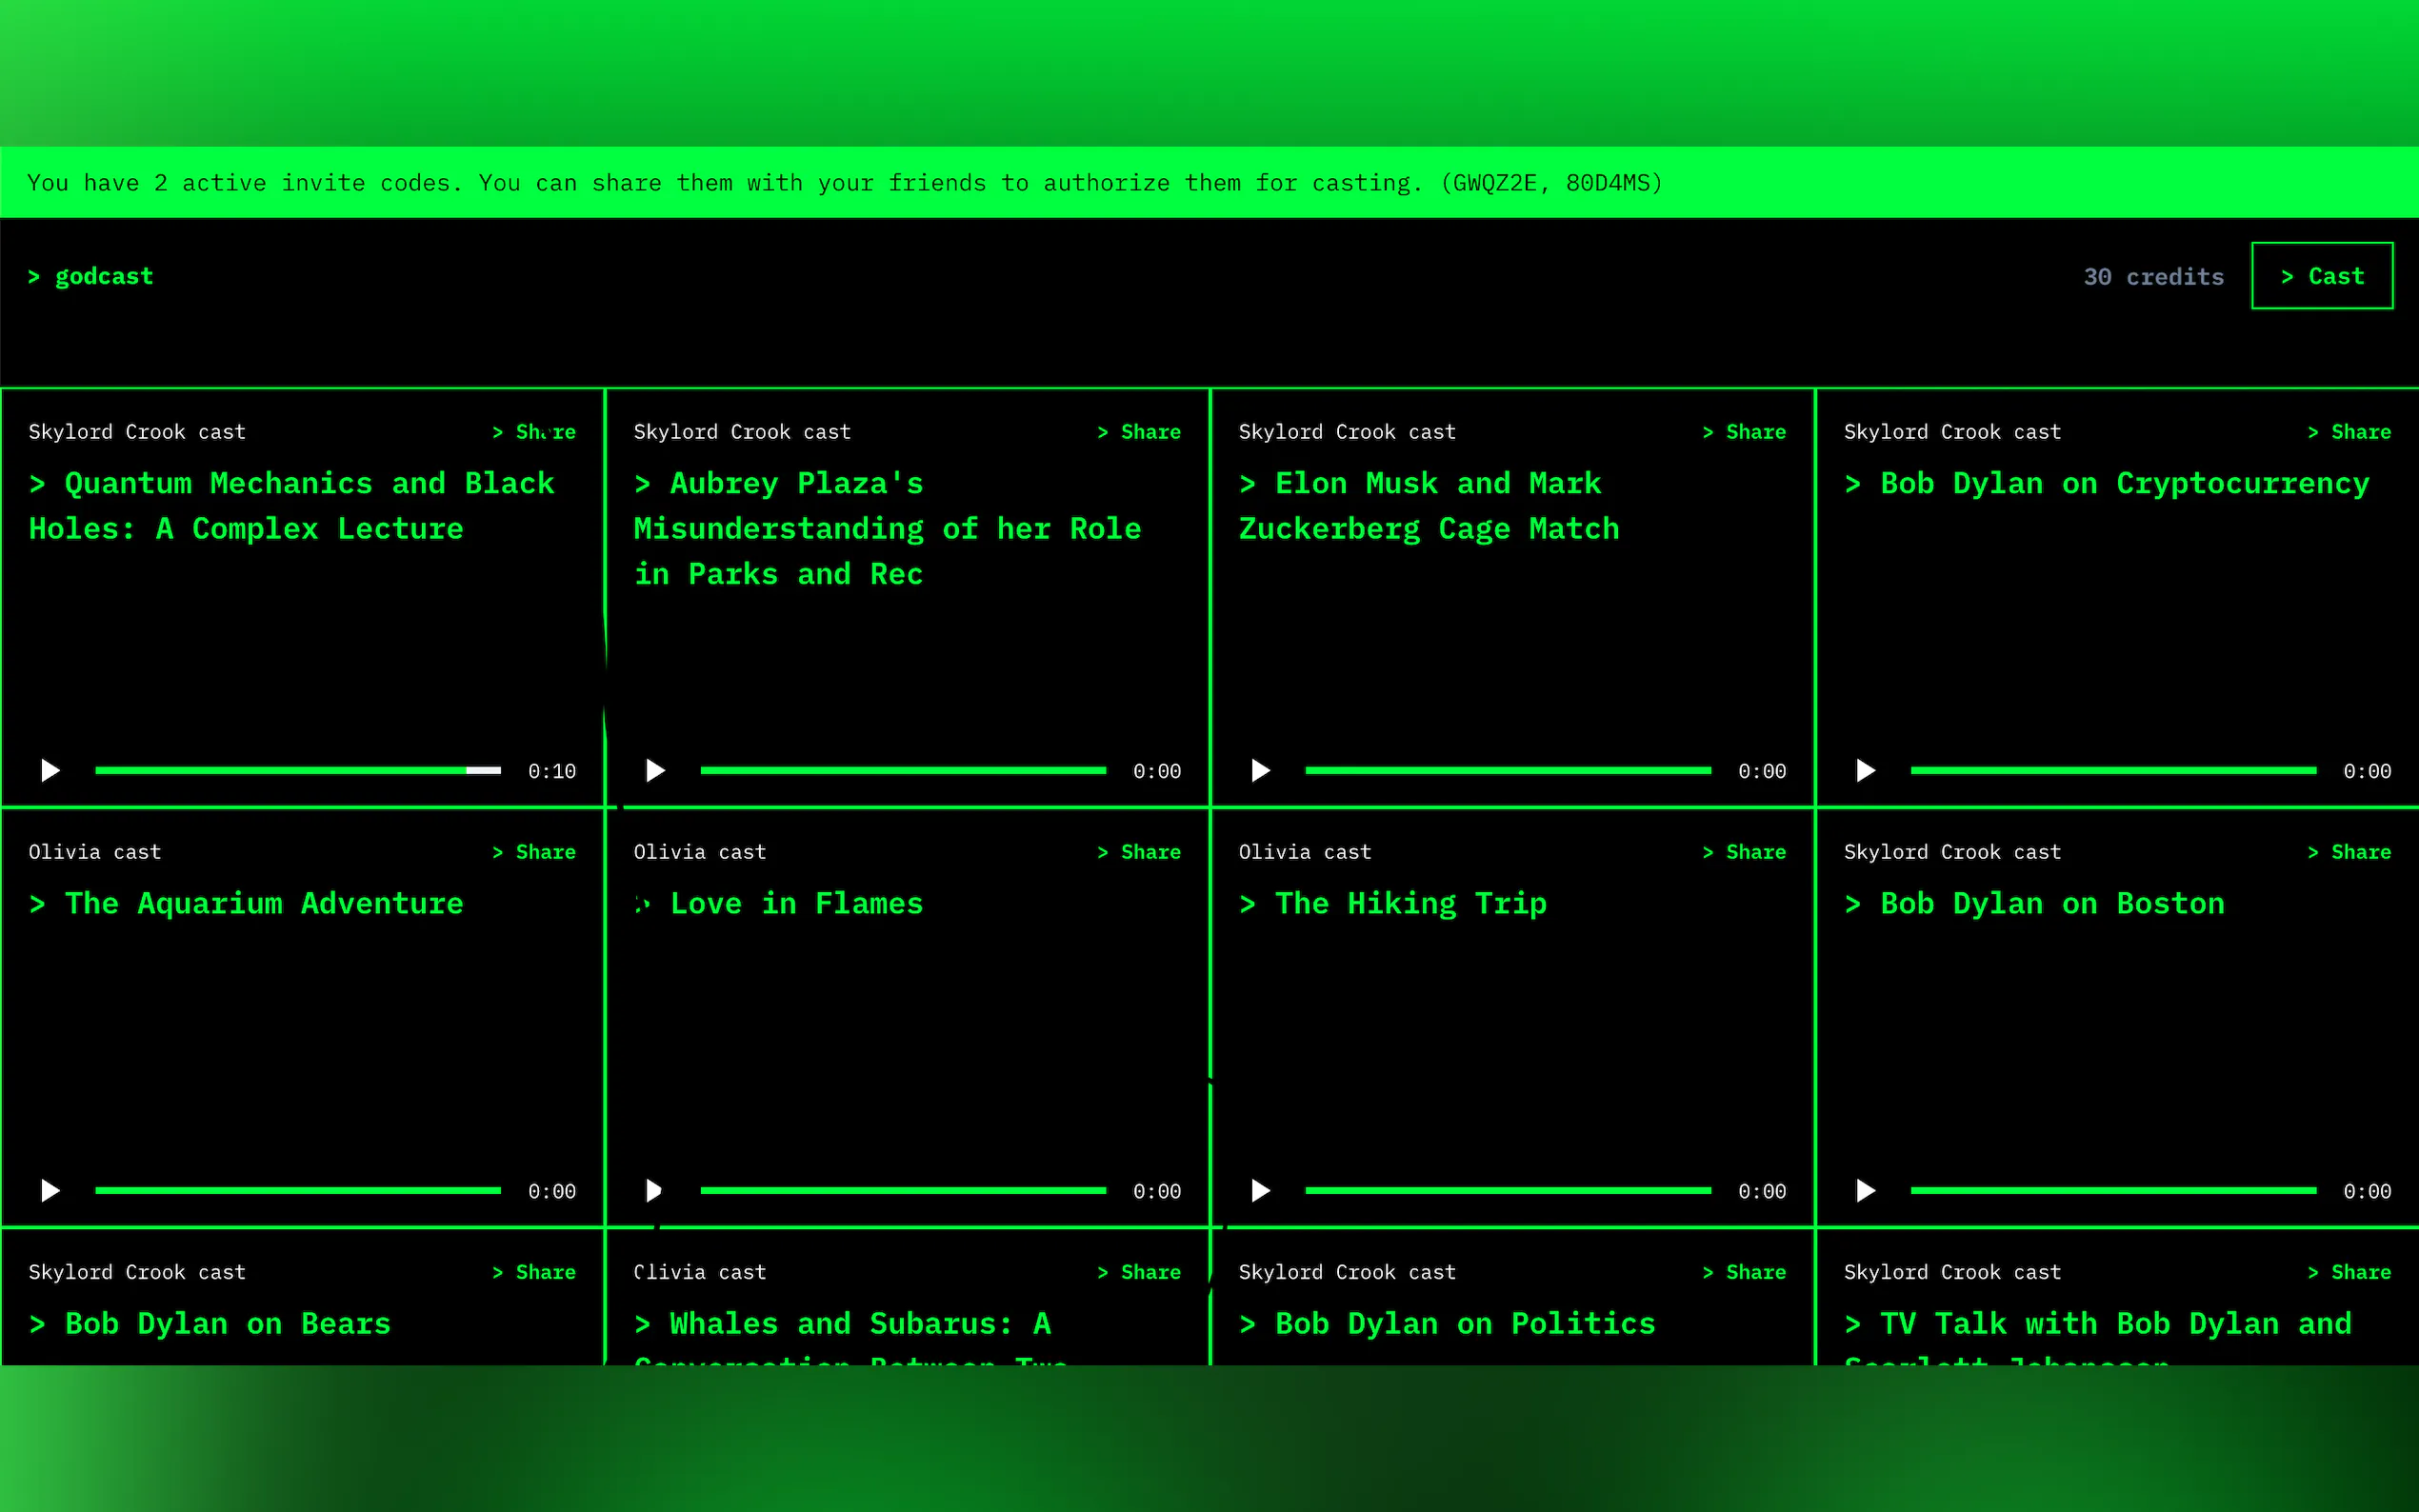The image size is (2419, 1512).
Task: Seek Quantum Mechanics audio progress bar
Action: [x=297, y=770]
